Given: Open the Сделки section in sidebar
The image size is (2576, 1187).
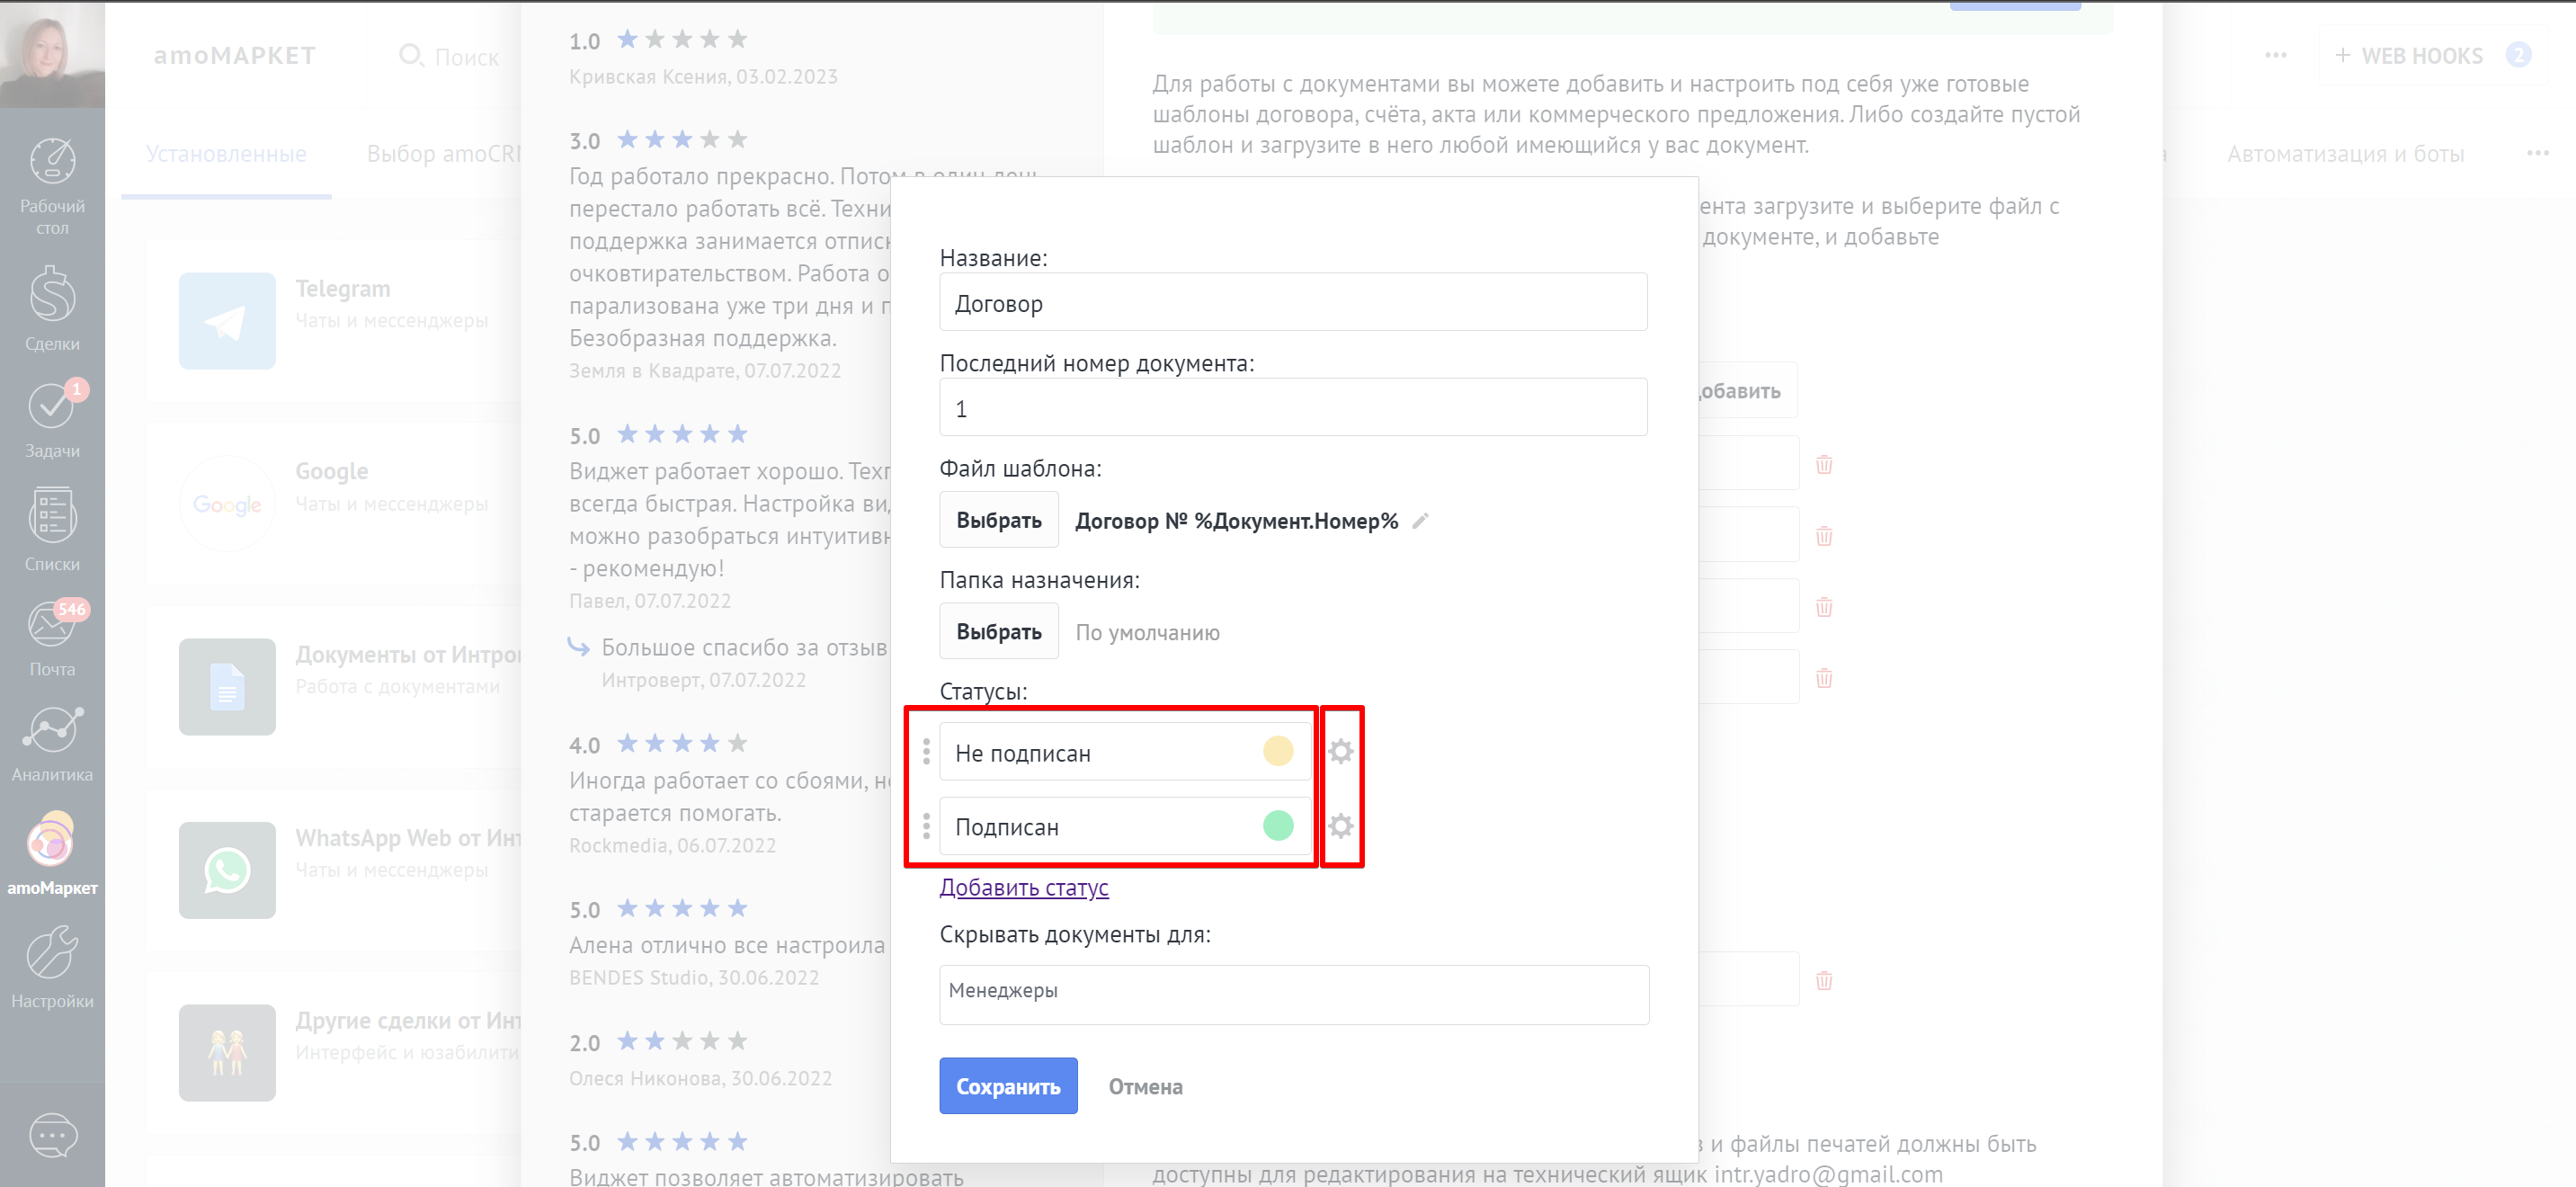Looking at the screenshot, I should tap(52, 294).
